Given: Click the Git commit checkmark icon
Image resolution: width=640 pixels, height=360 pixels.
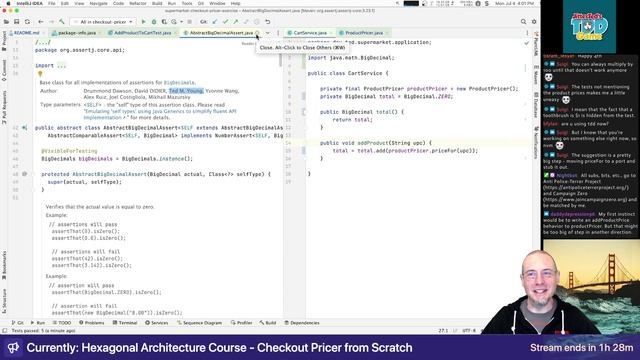Looking at the screenshot, I should tap(225, 22).
